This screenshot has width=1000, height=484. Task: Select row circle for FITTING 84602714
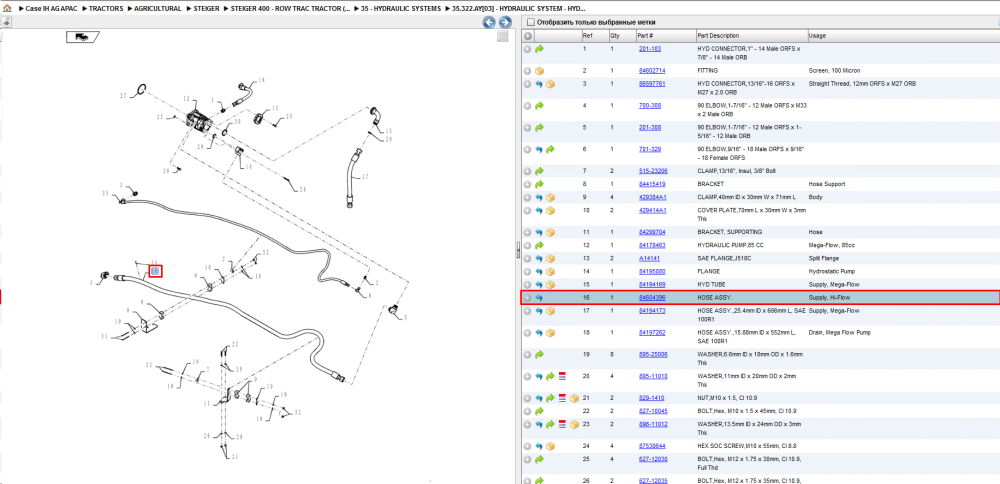(527, 71)
